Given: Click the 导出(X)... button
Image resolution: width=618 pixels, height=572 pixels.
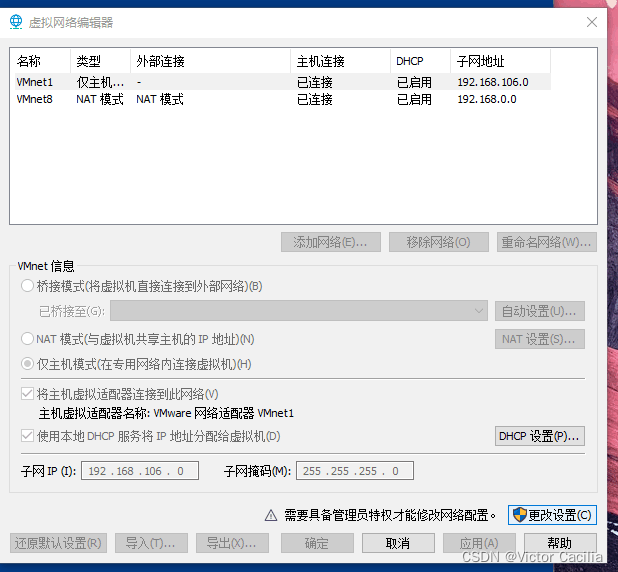Looking at the screenshot, I should coord(233,543).
